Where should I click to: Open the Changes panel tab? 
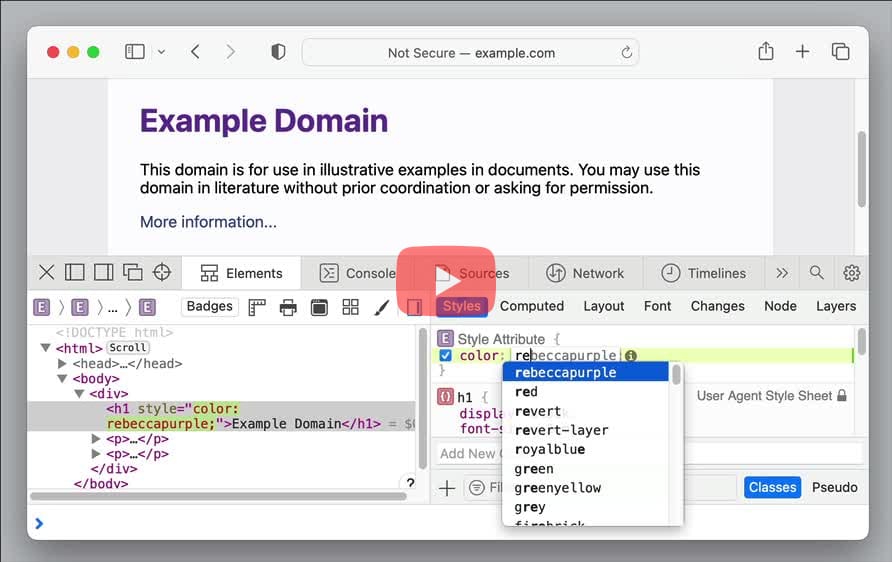[717, 306]
